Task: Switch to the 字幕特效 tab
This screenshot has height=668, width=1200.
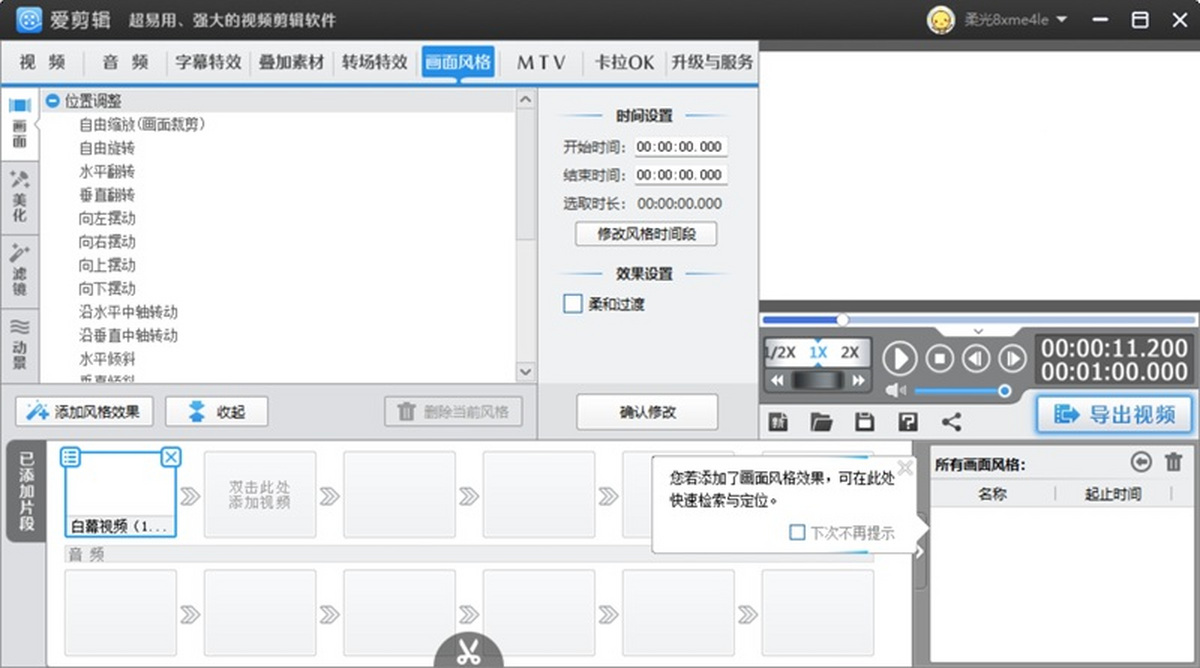Action: point(208,62)
